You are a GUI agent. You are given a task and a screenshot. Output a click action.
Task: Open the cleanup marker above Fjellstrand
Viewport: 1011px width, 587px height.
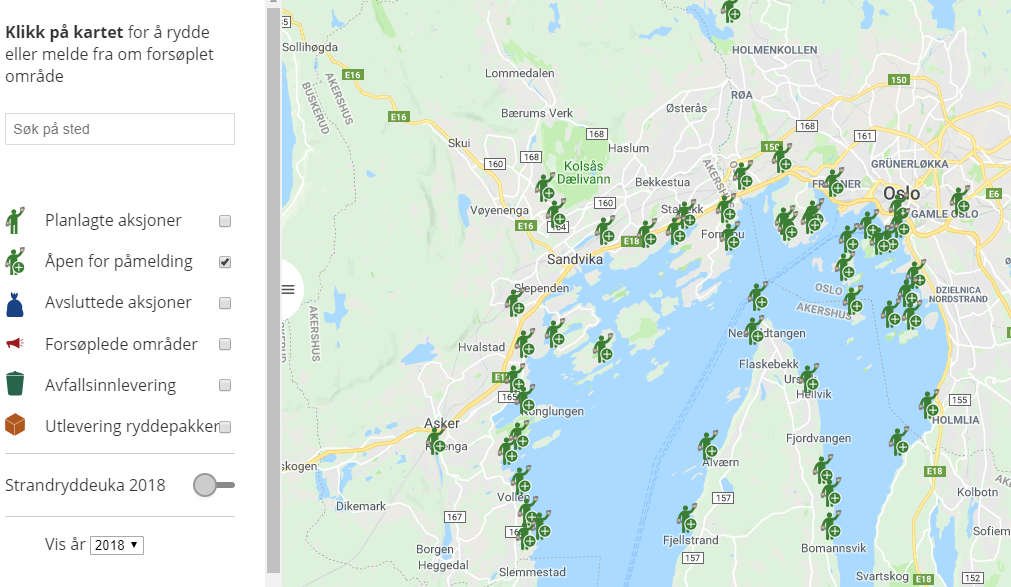click(687, 517)
